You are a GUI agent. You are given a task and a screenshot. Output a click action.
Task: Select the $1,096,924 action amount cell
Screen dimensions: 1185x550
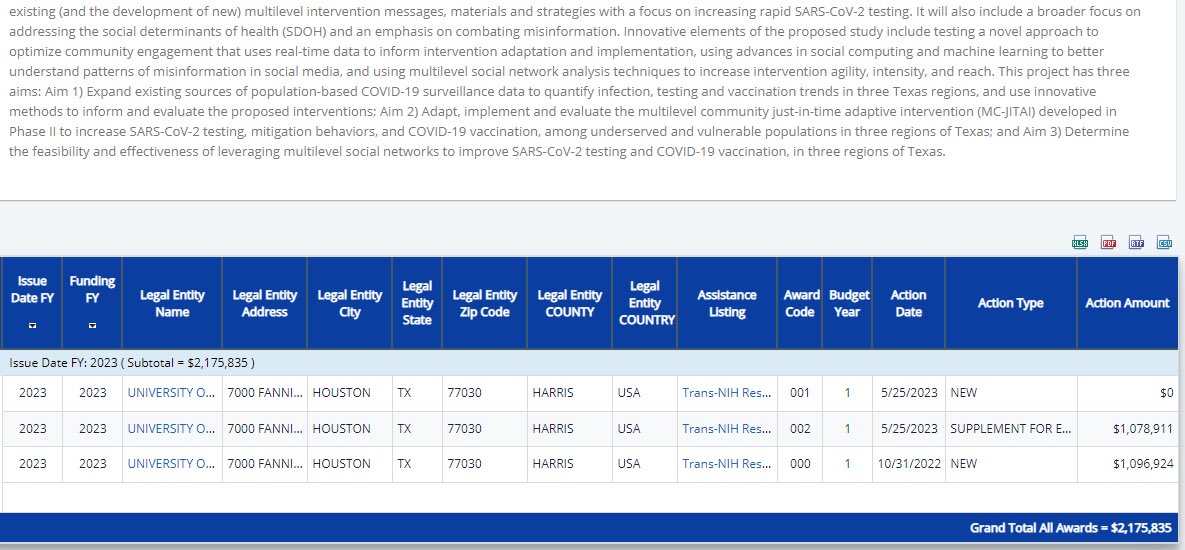[1128, 464]
